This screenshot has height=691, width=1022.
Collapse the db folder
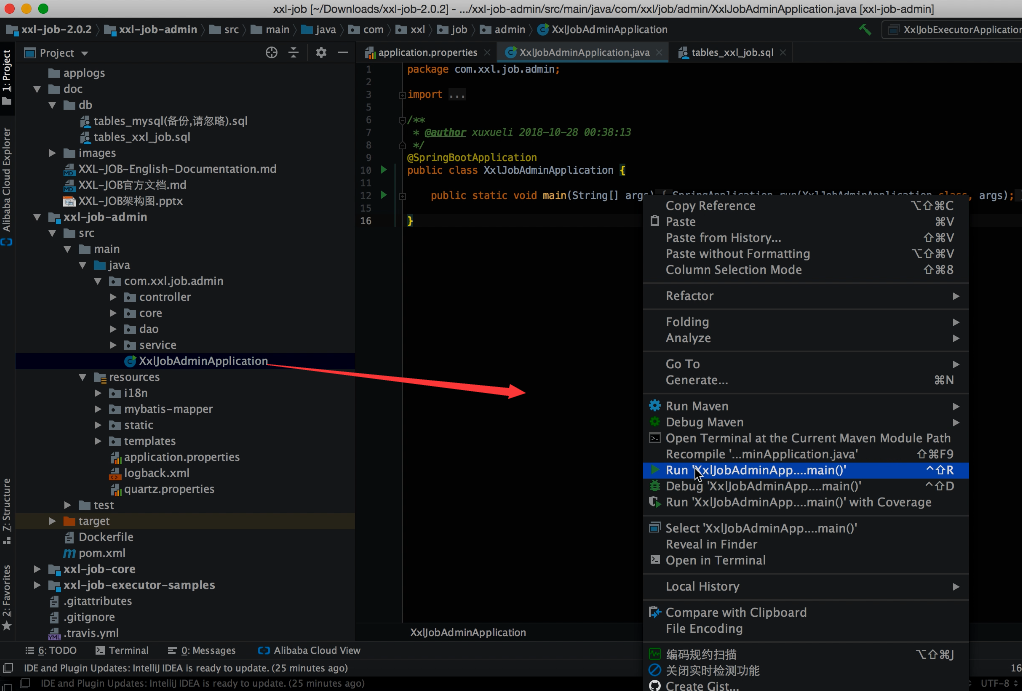52,105
